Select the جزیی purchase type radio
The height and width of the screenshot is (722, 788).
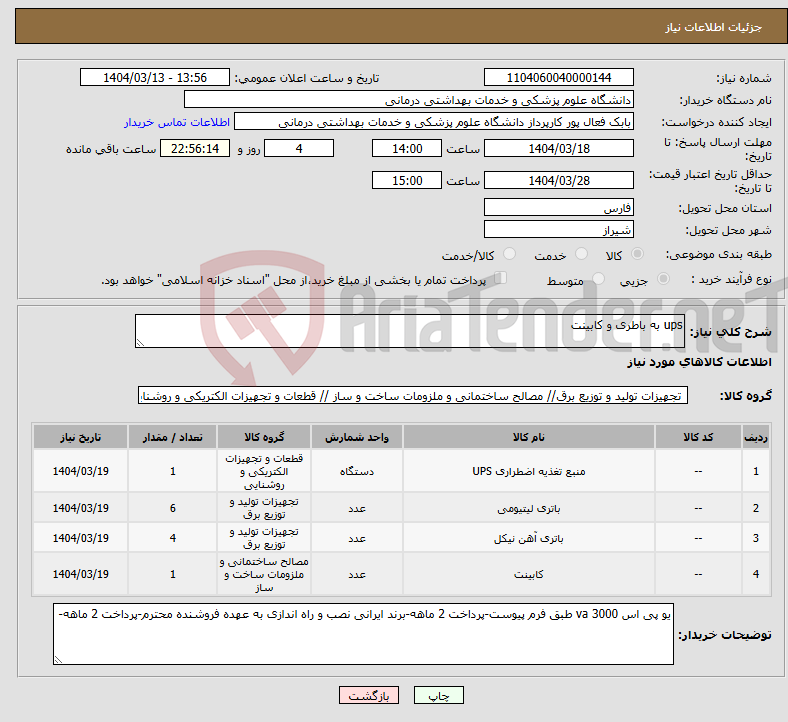[x=663, y=279]
